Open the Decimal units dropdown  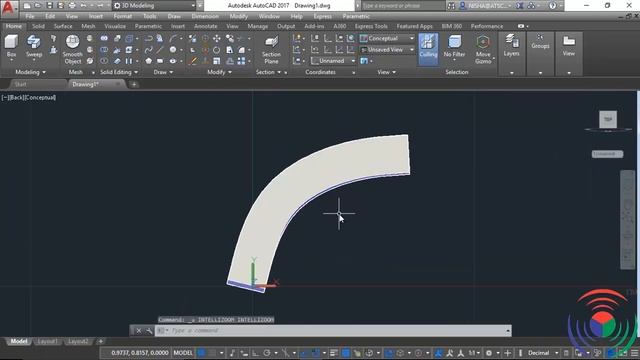pos(543,353)
